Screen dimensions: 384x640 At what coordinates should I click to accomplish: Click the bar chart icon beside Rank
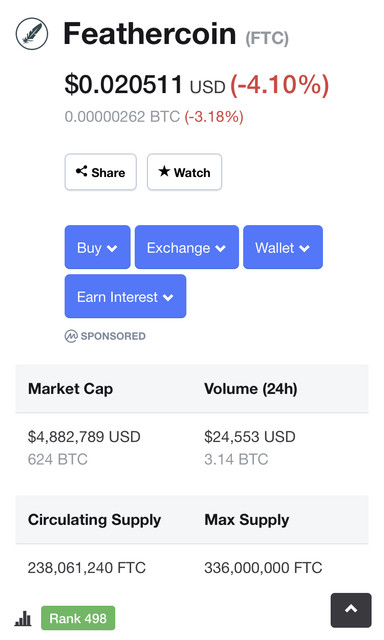[x=23, y=618]
